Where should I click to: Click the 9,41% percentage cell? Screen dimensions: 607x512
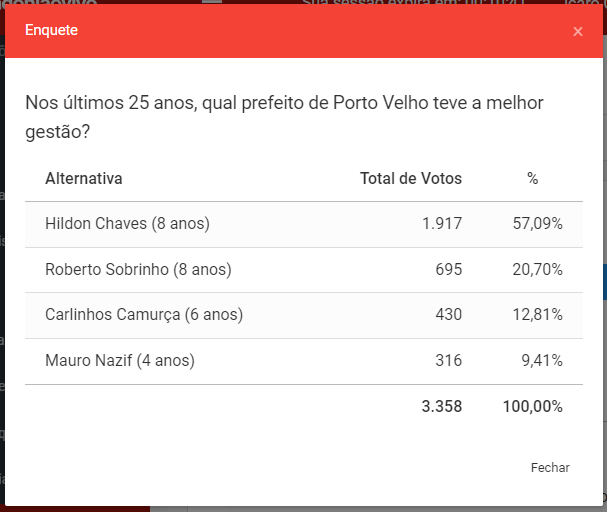(x=541, y=360)
